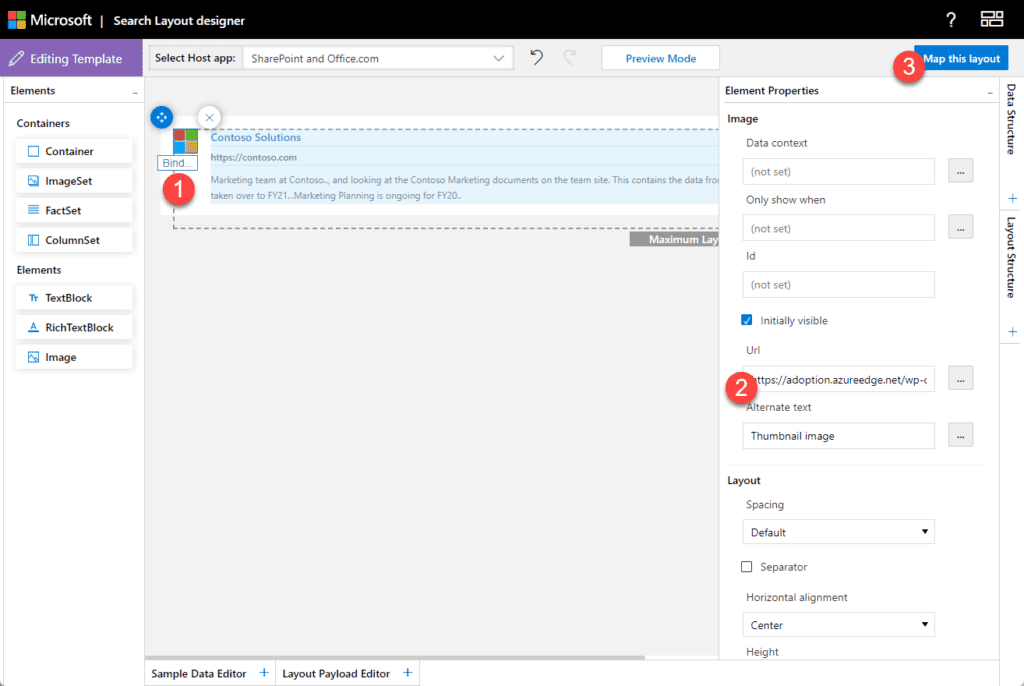Click the Editing Template button
The height and width of the screenshot is (686, 1024).
tap(72, 58)
